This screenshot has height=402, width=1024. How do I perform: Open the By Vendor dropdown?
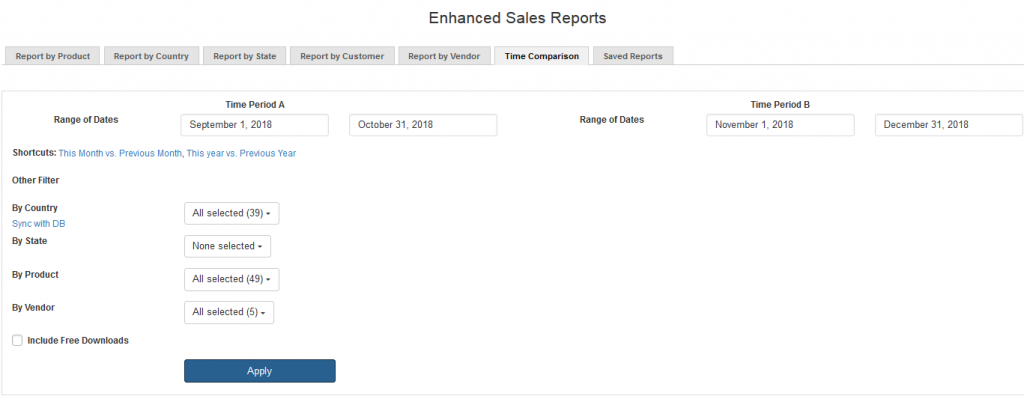pyautogui.click(x=228, y=312)
